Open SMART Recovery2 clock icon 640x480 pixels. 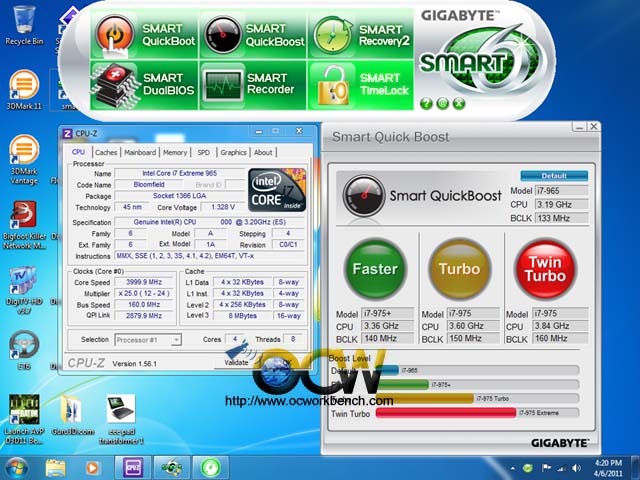pos(333,35)
